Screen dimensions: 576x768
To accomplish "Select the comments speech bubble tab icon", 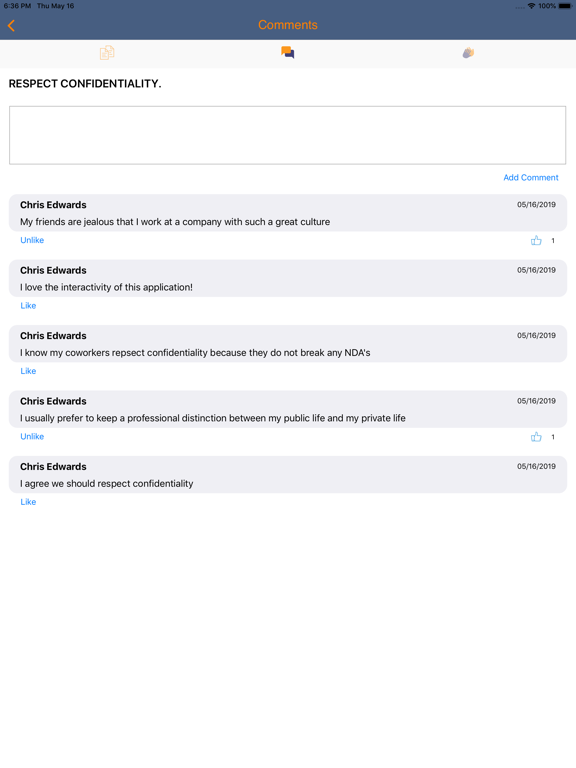I will click(x=288, y=52).
